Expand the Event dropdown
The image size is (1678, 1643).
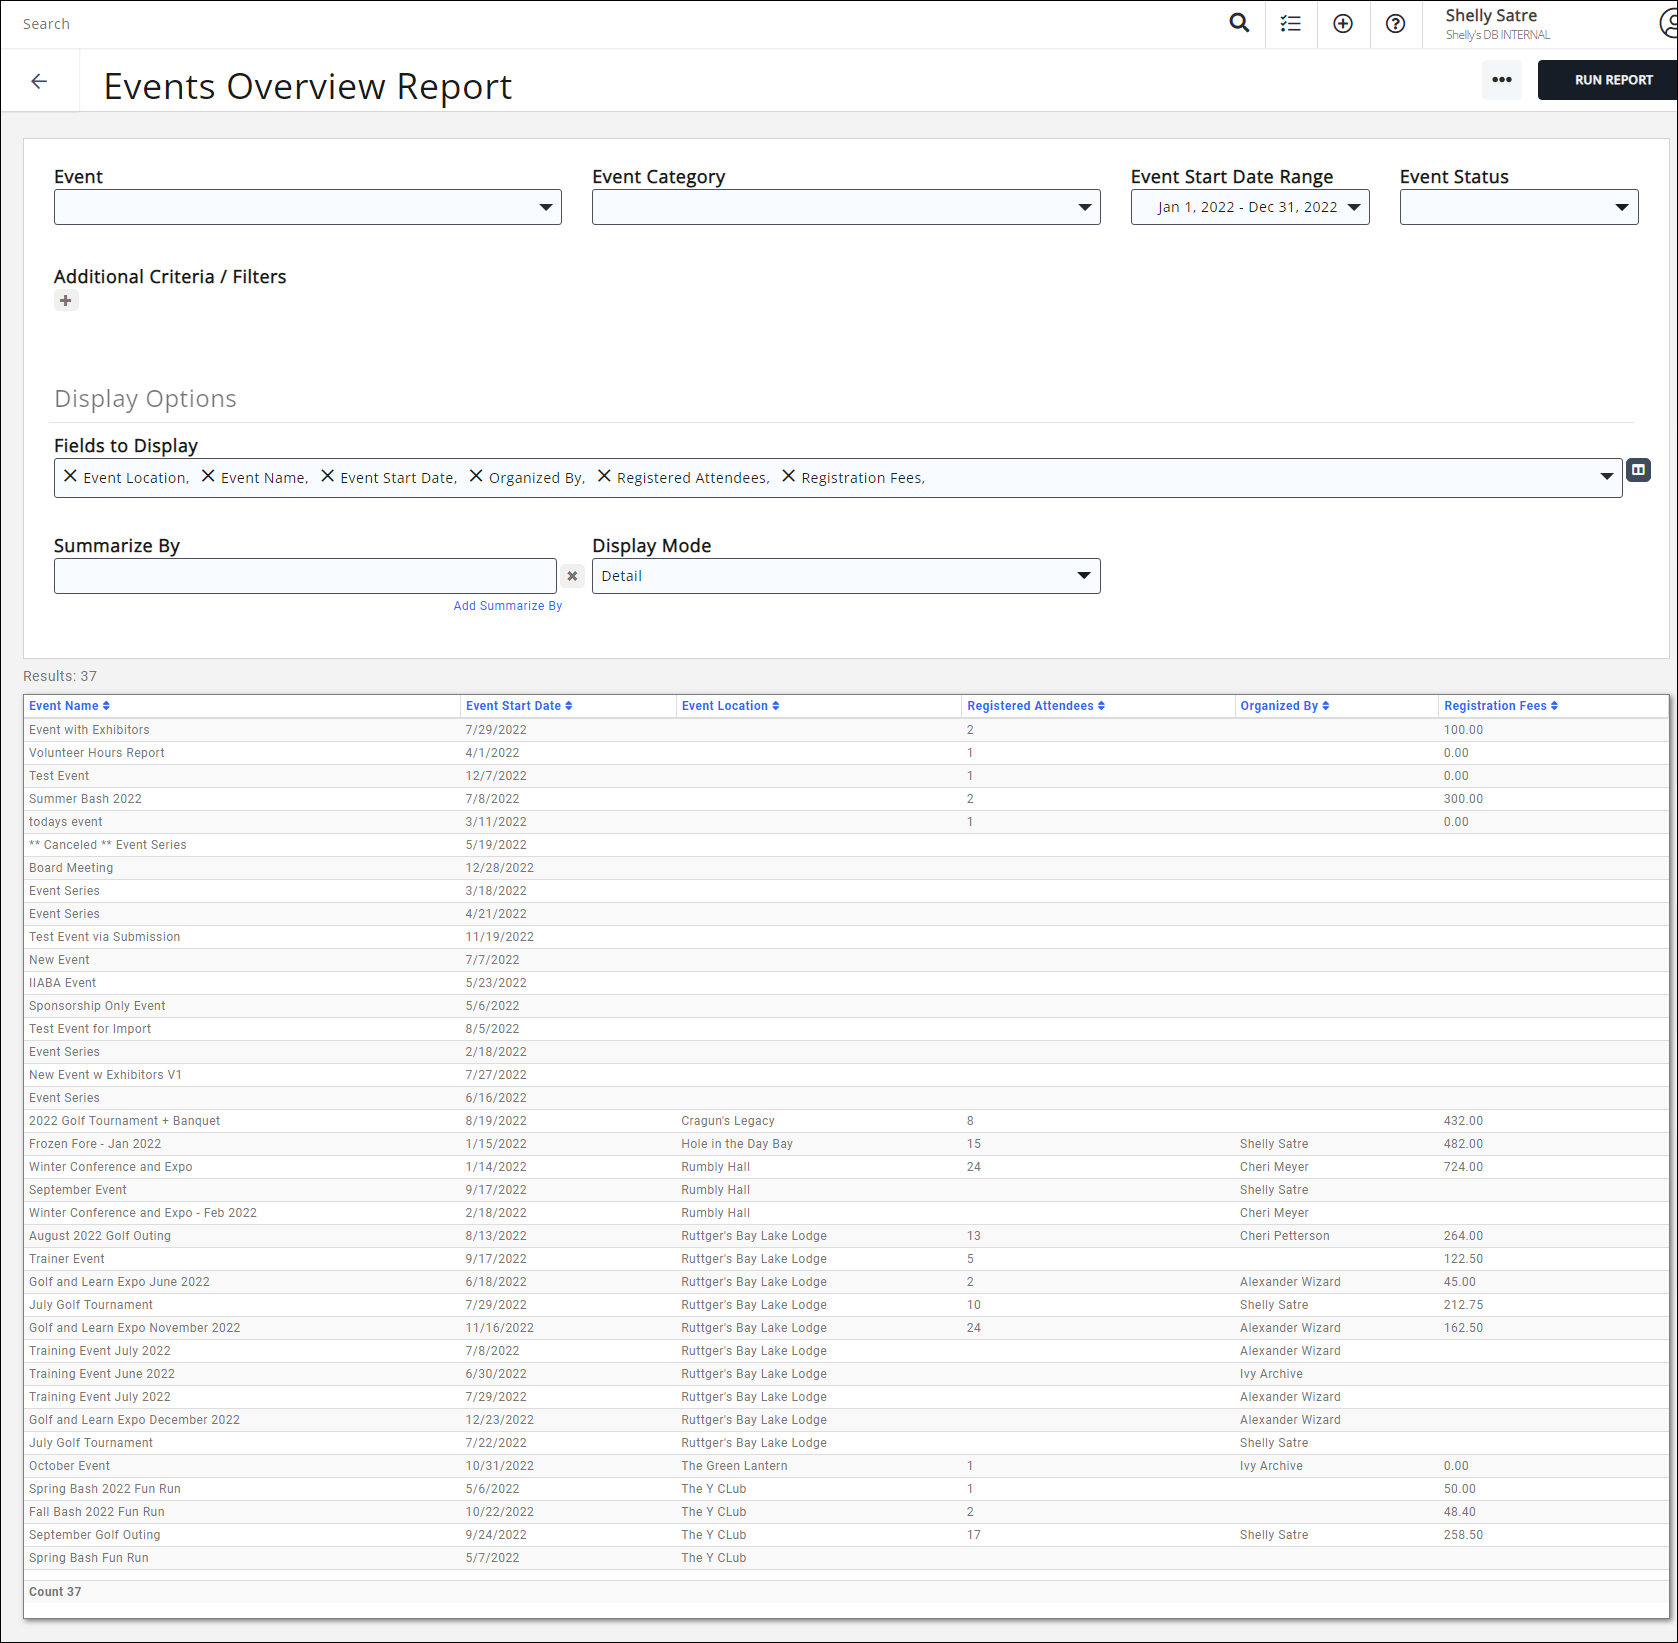[x=307, y=207]
